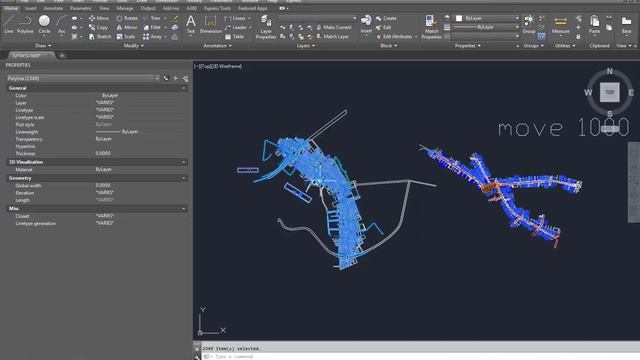The image size is (640, 360).
Task: Expand the Block panel dropdown
Action: (389, 46)
